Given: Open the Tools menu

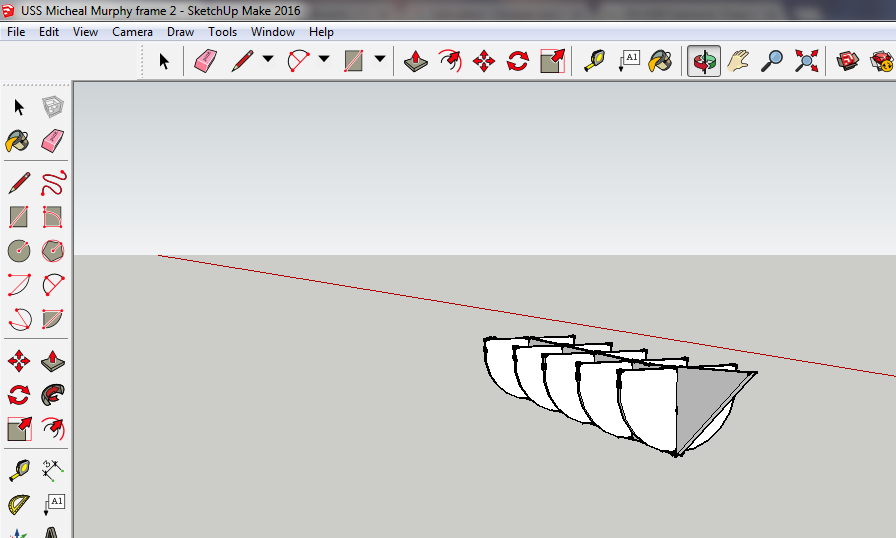Looking at the screenshot, I should click(x=222, y=32).
